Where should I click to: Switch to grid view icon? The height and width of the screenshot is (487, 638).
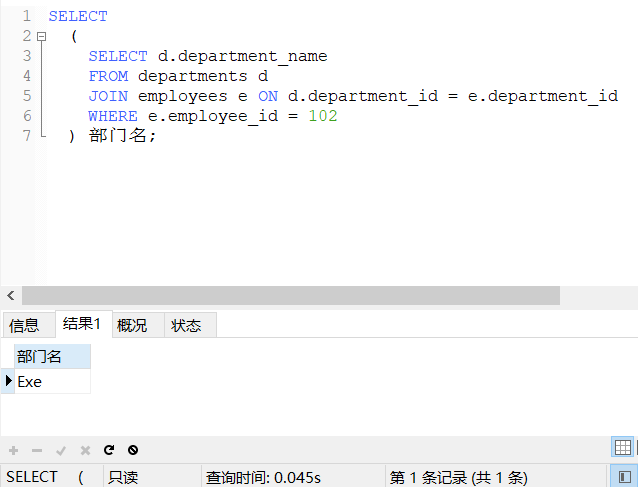(x=623, y=448)
